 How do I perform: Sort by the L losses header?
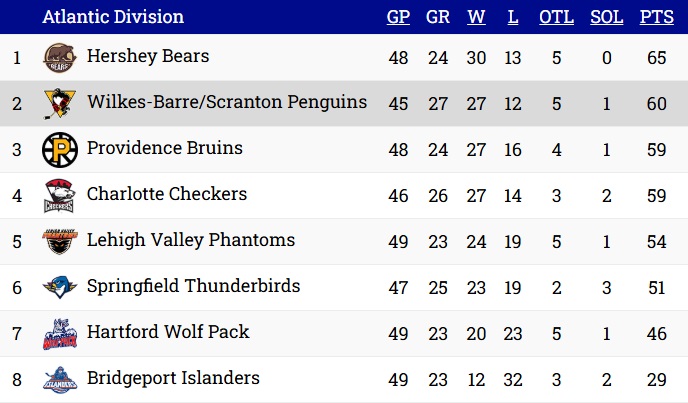(512, 17)
